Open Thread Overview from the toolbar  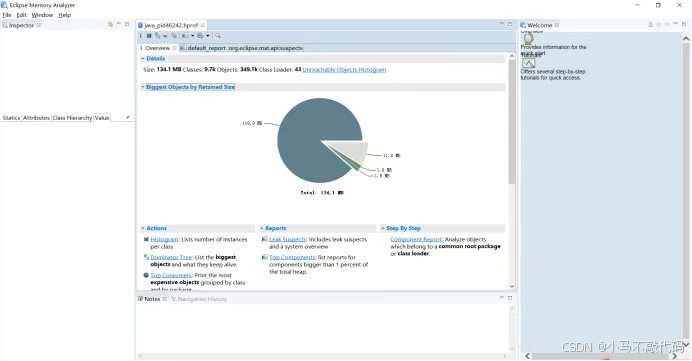174,36
